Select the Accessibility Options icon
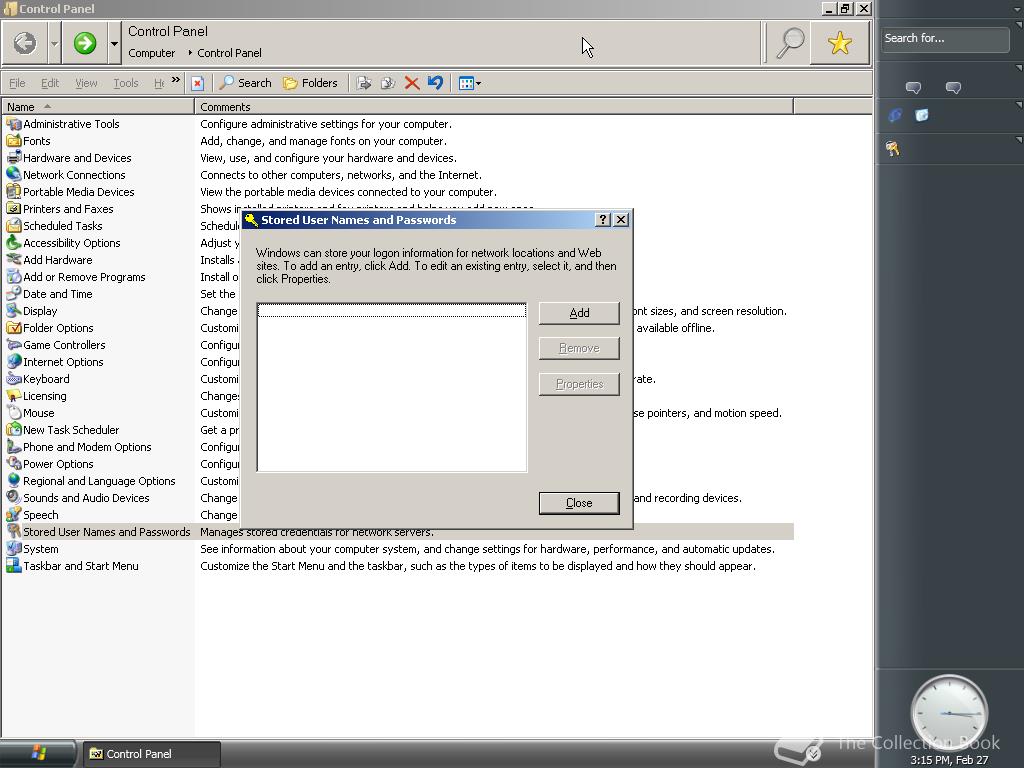 tap(14, 242)
